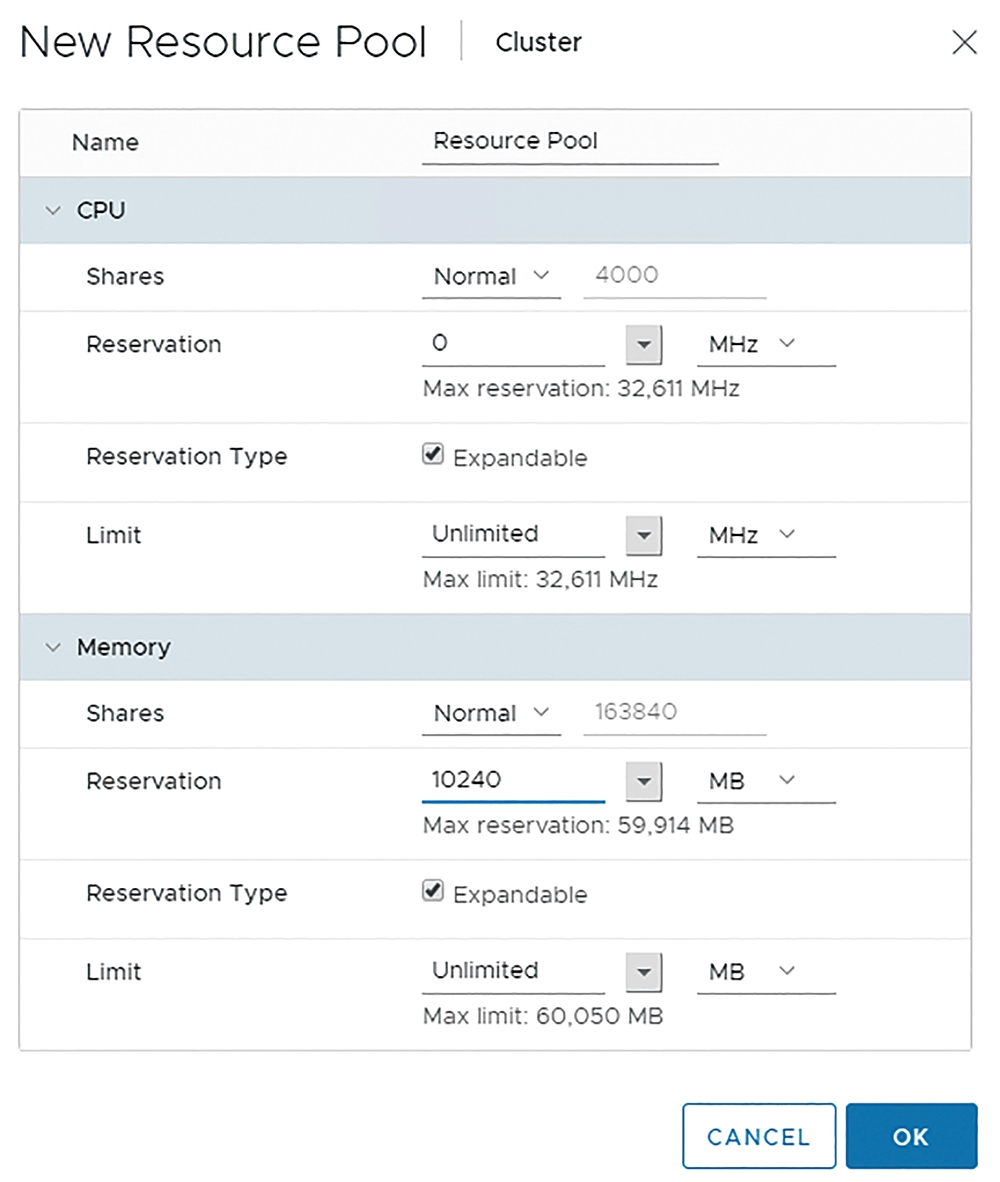This screenshot has width=1000, height=1182.
Task: Click the Memory Reservation 10240 field
Action: click(x=513, y=780)
